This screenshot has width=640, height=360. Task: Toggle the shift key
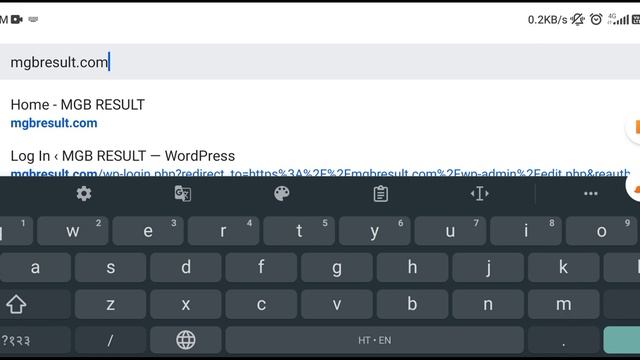(16, 304)
